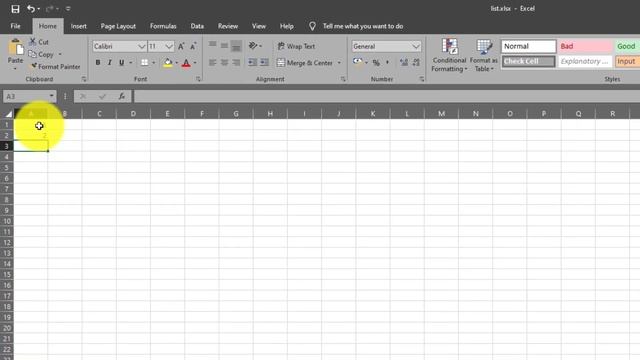Screen dimensions: 640x360
Task: Align text to the right
Action: tap(236, 62)
